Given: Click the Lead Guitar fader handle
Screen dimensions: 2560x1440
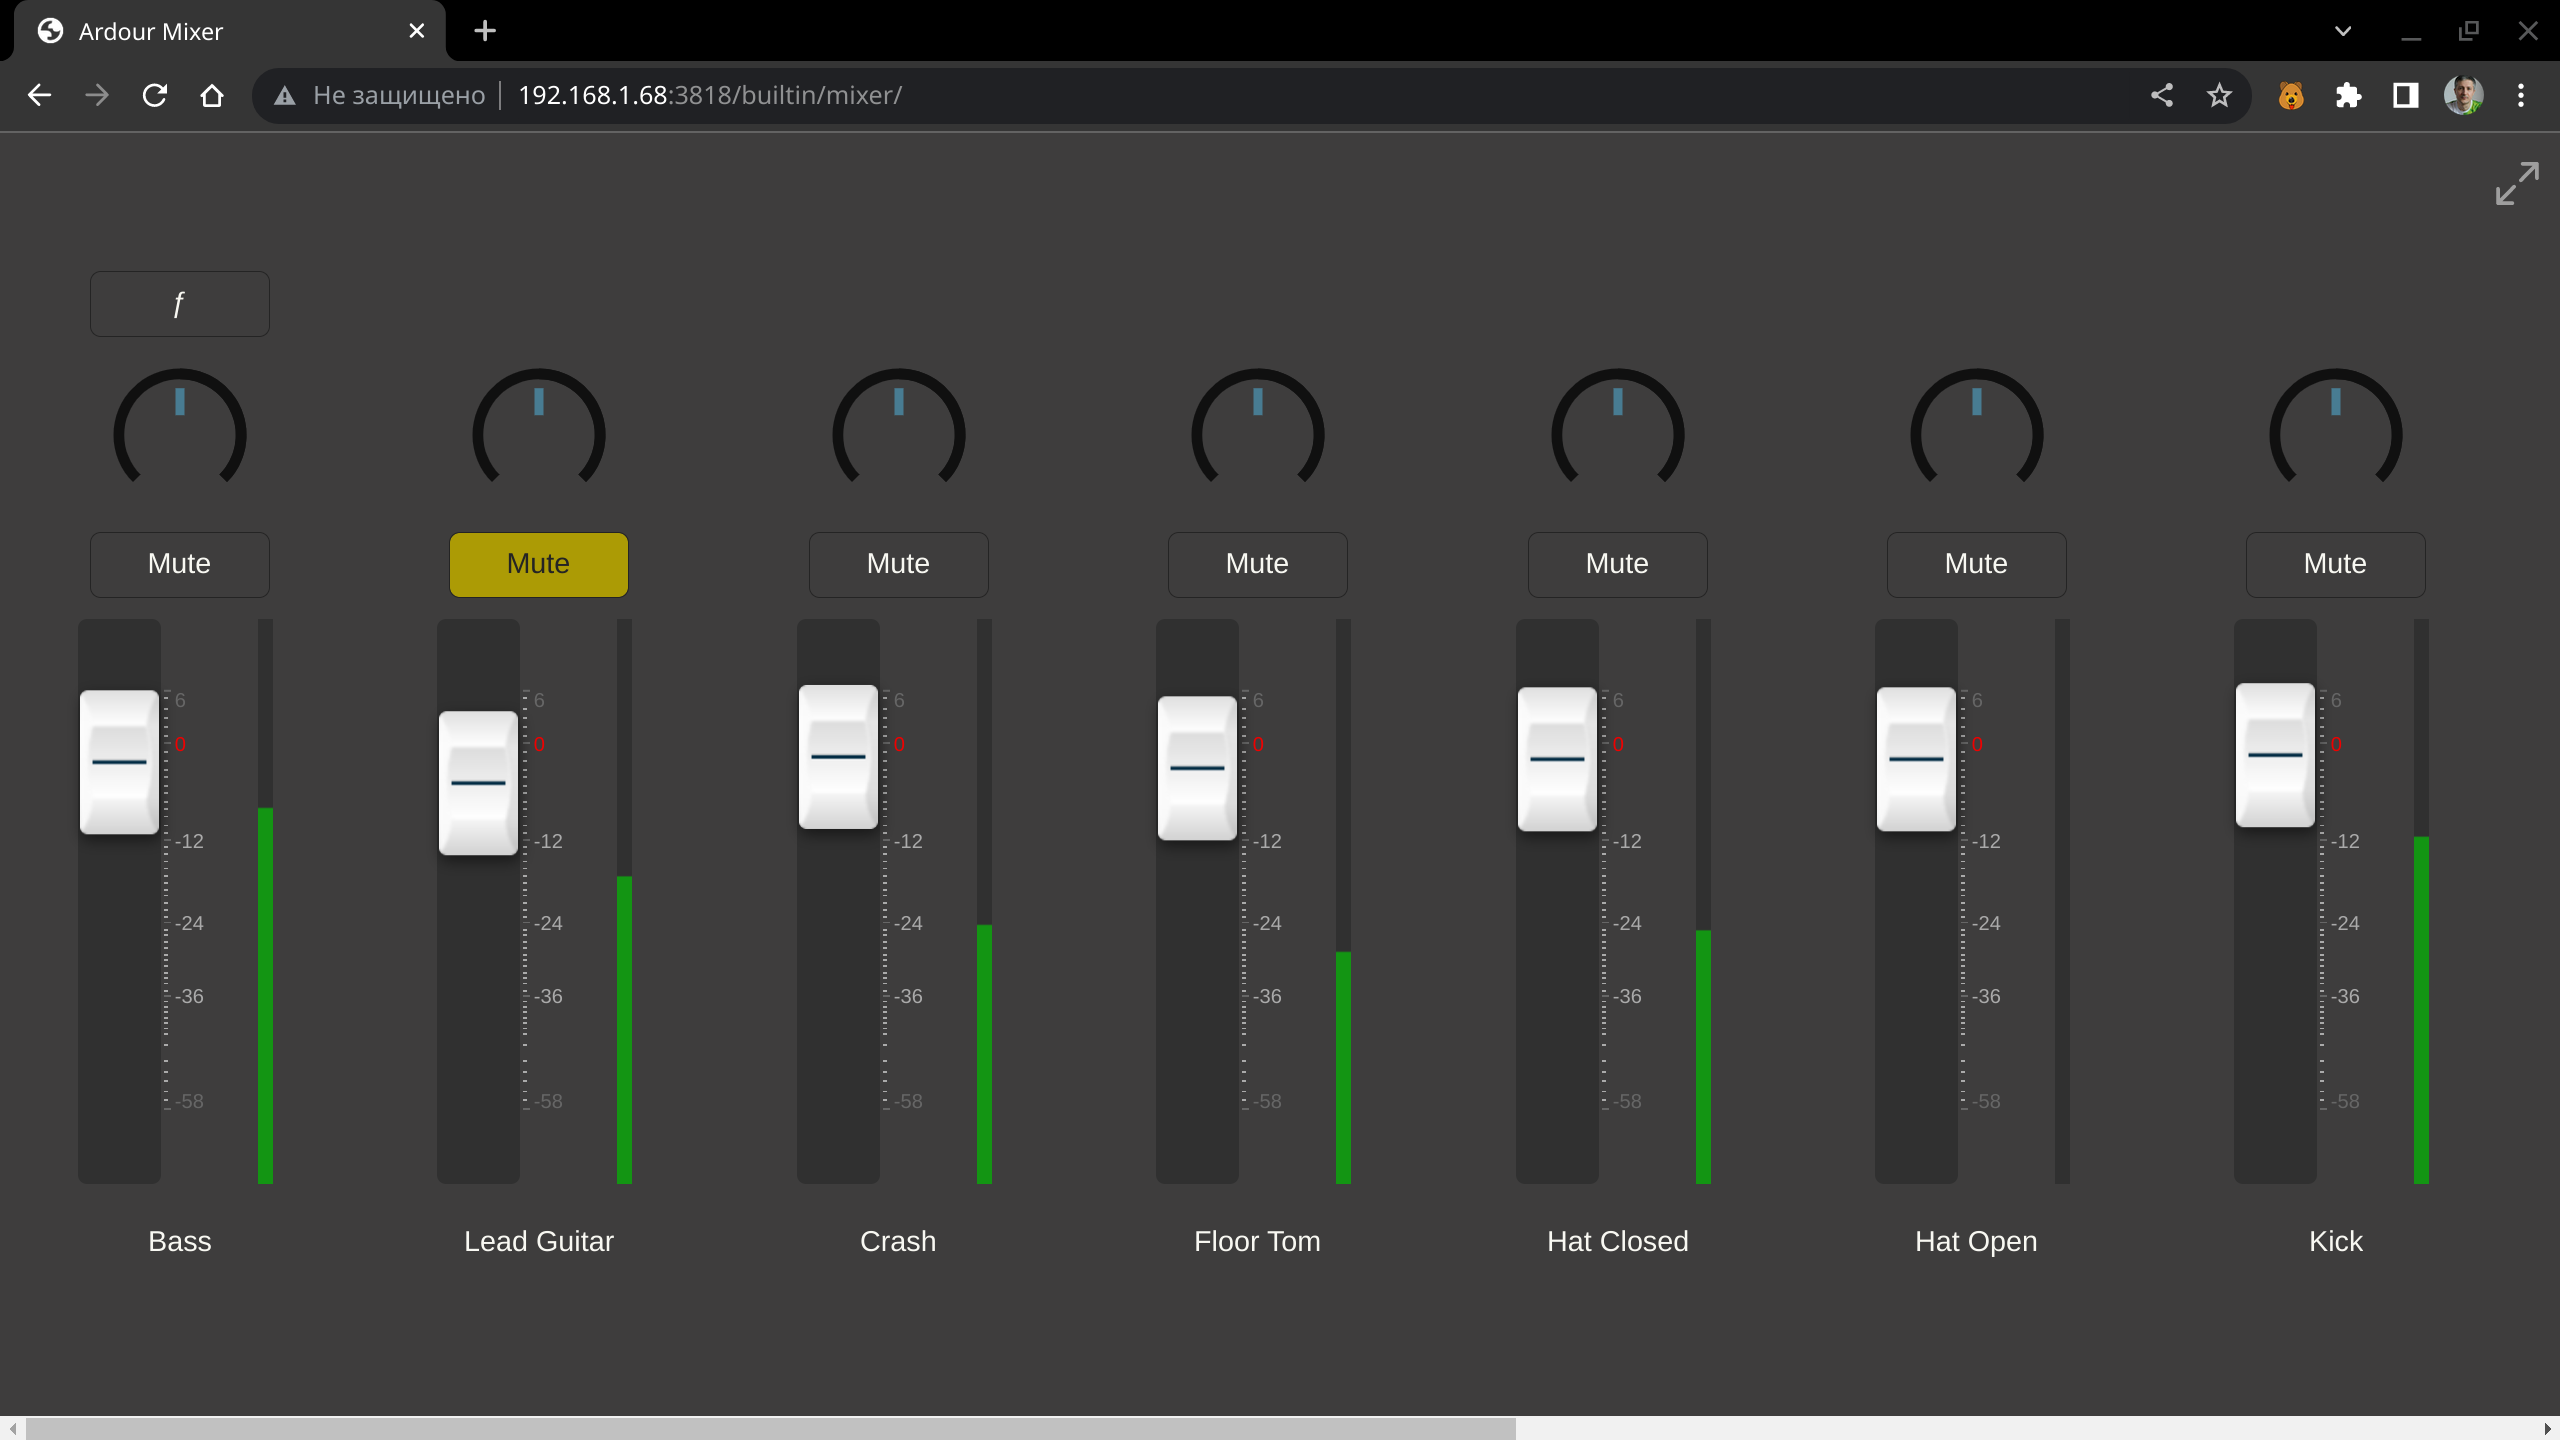Looking at the screenshot, I should coord(478,783).
